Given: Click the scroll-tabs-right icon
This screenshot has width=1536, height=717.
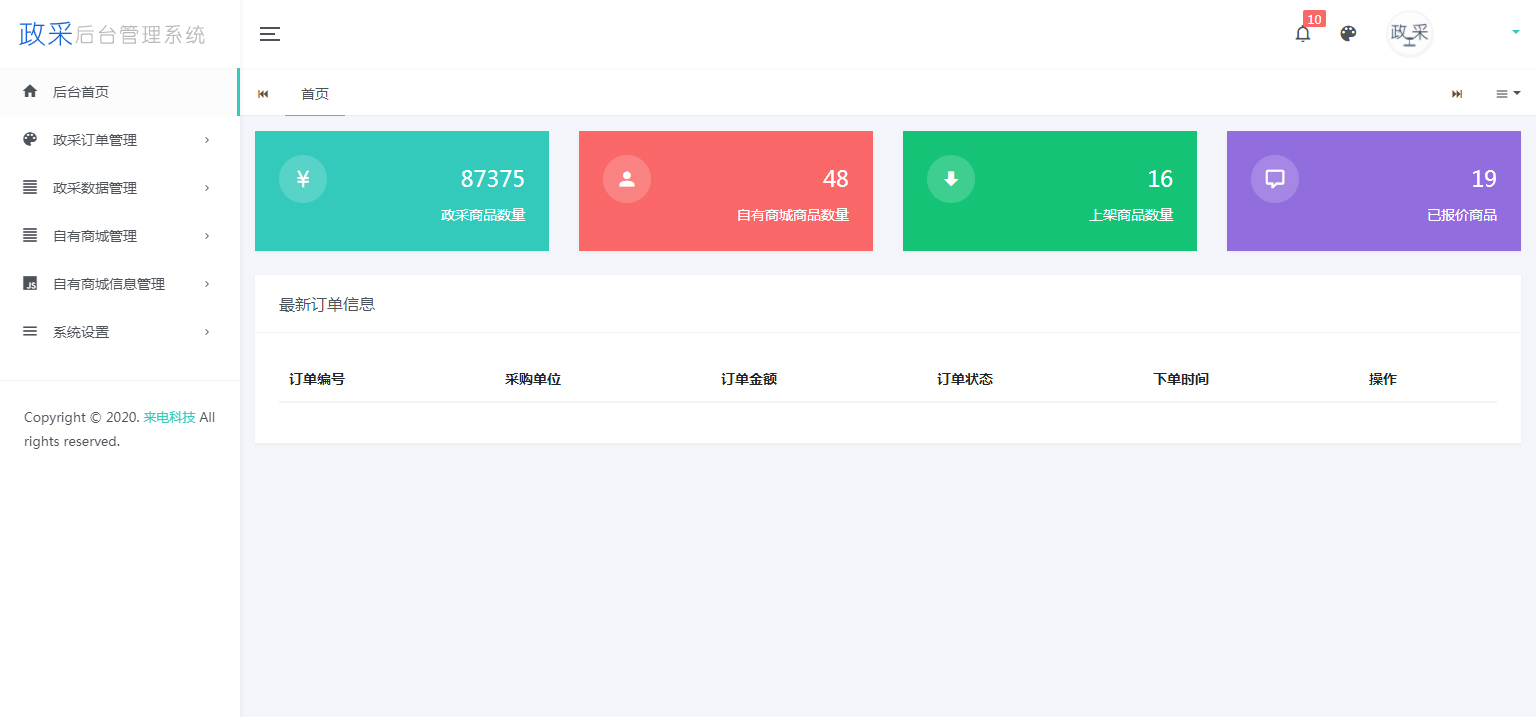Looking at the screenshot, I should coord(1457,94).
